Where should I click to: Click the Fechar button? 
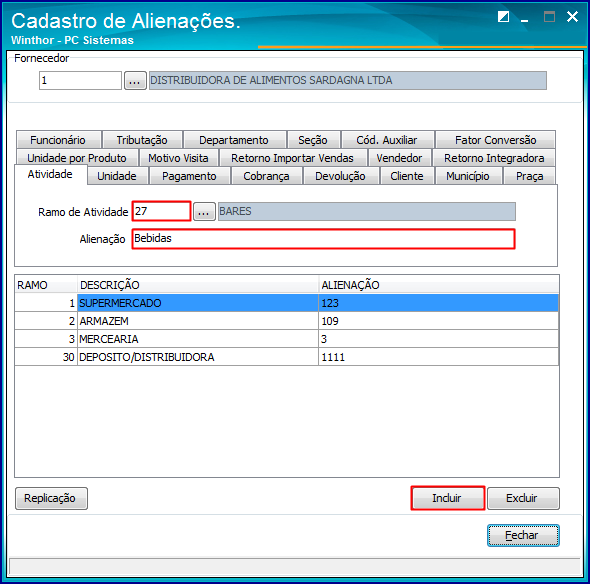pos(523,535)
